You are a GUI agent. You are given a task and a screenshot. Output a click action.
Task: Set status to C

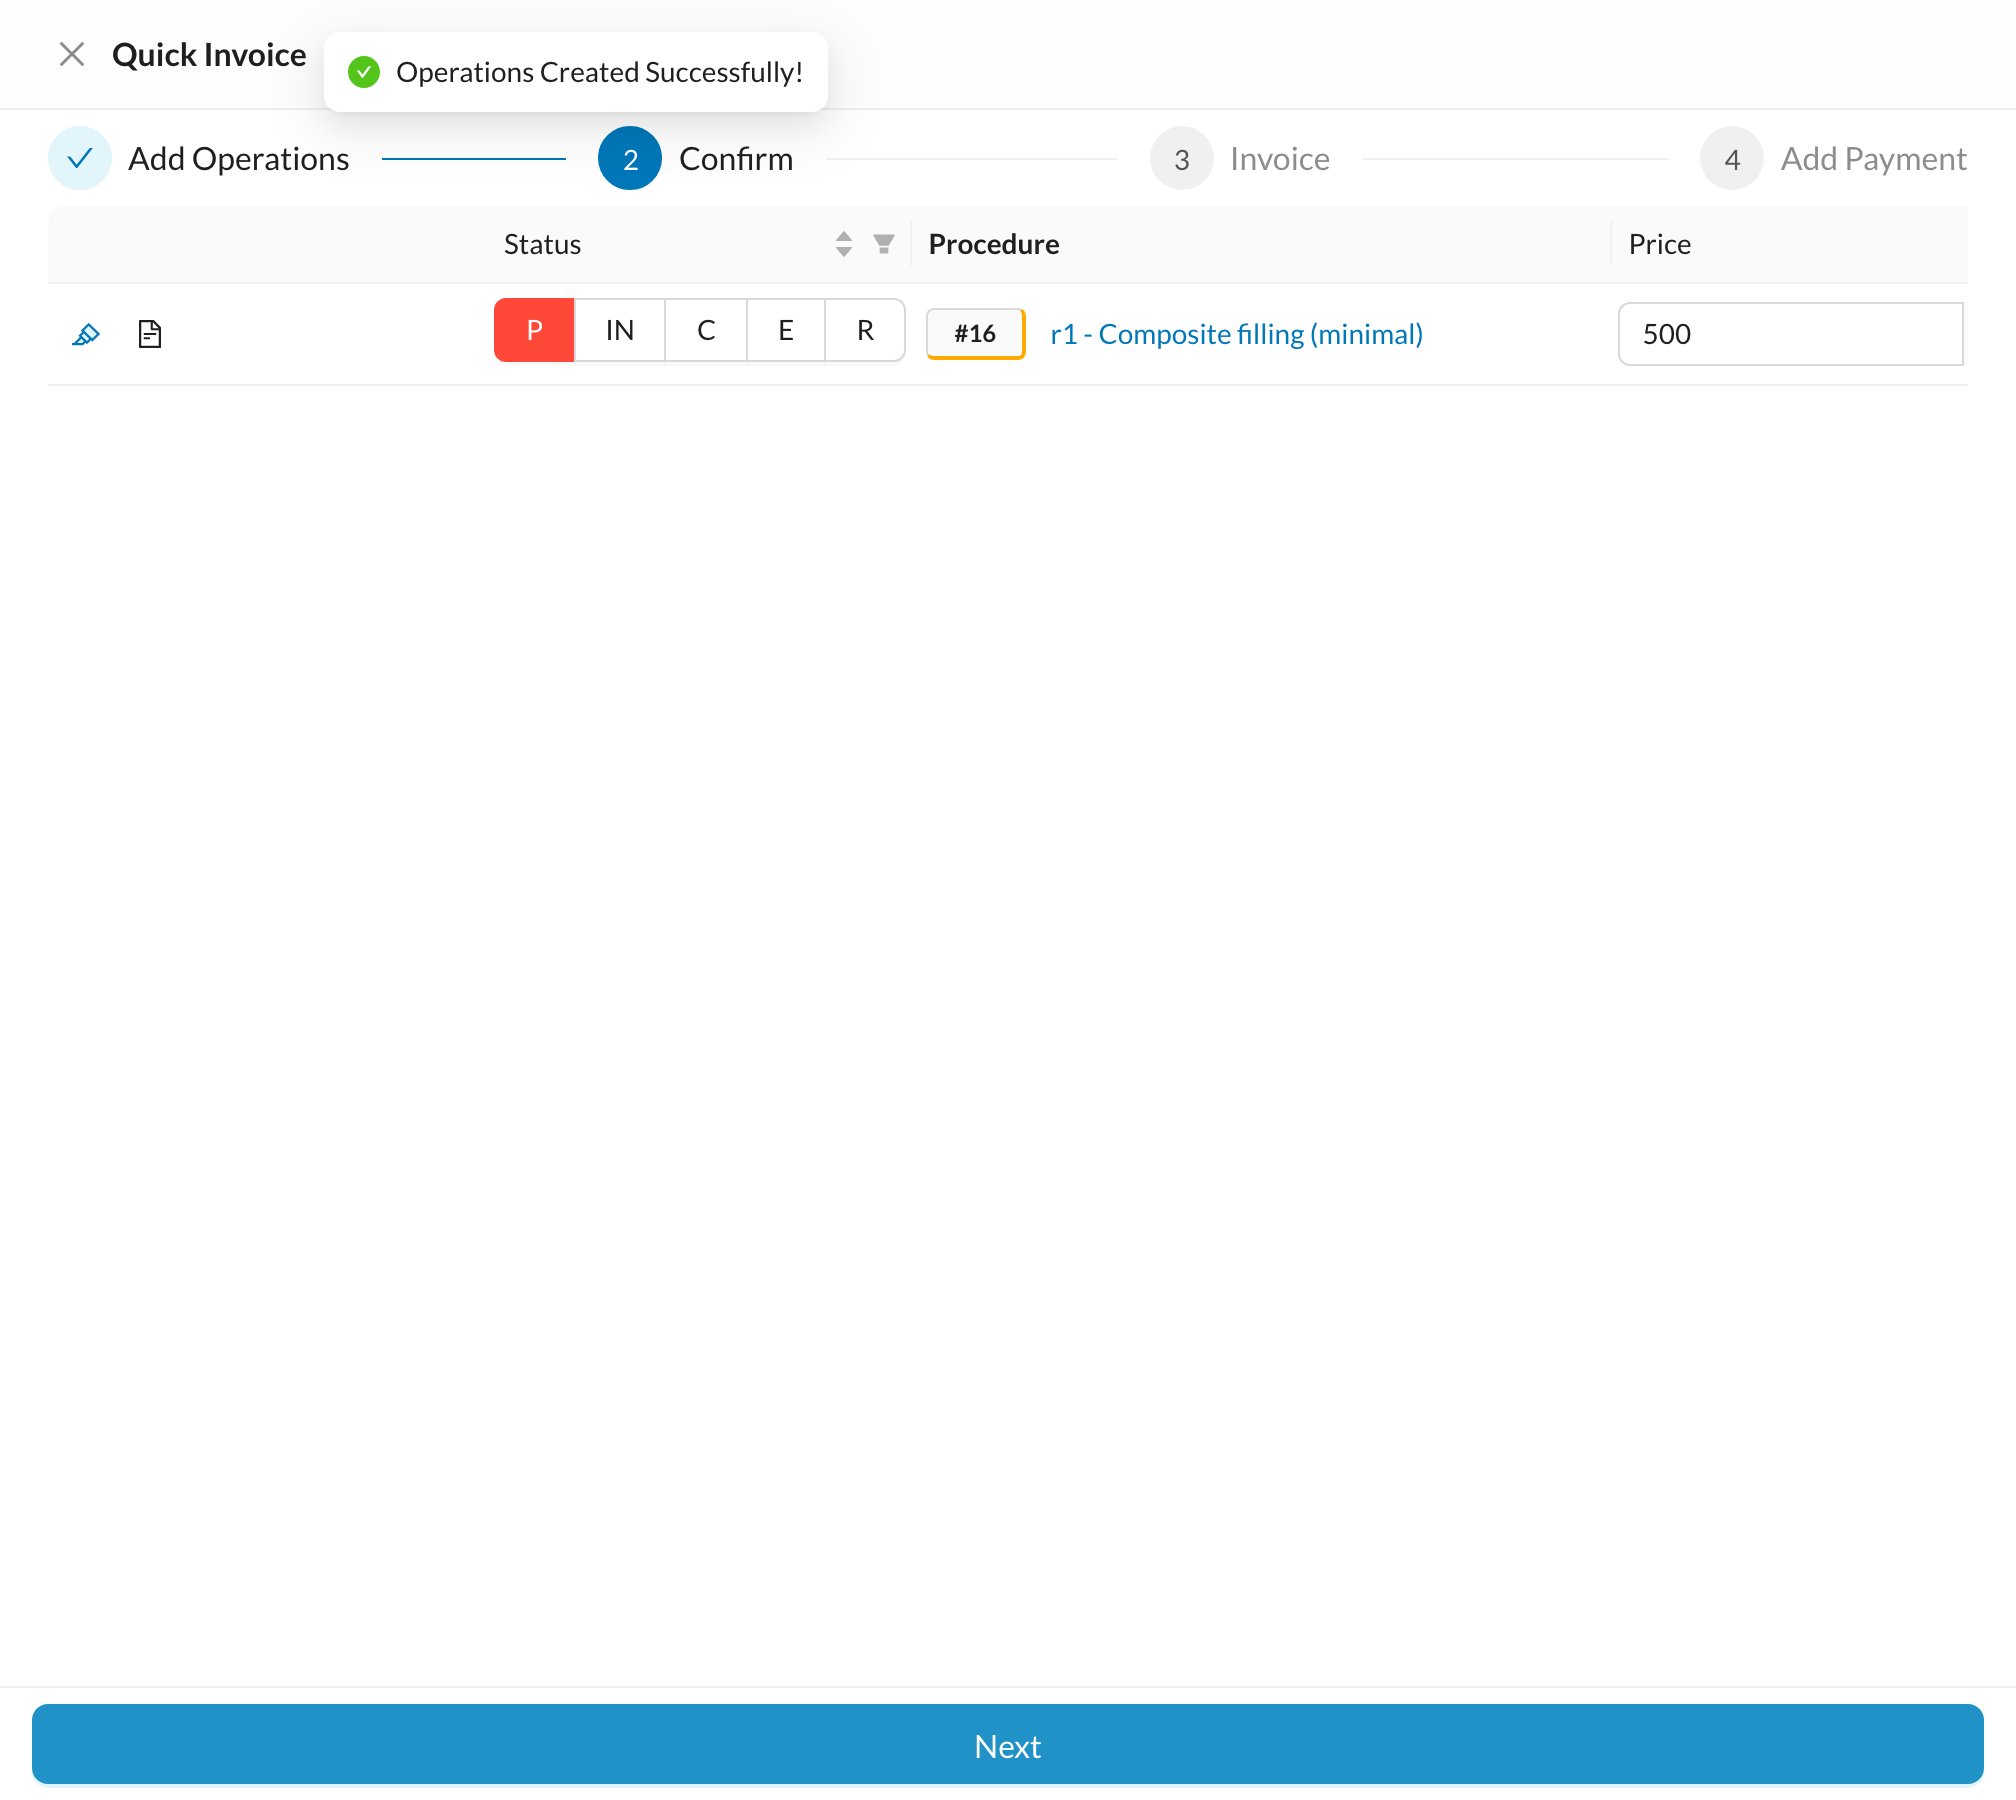coord(706,330)
